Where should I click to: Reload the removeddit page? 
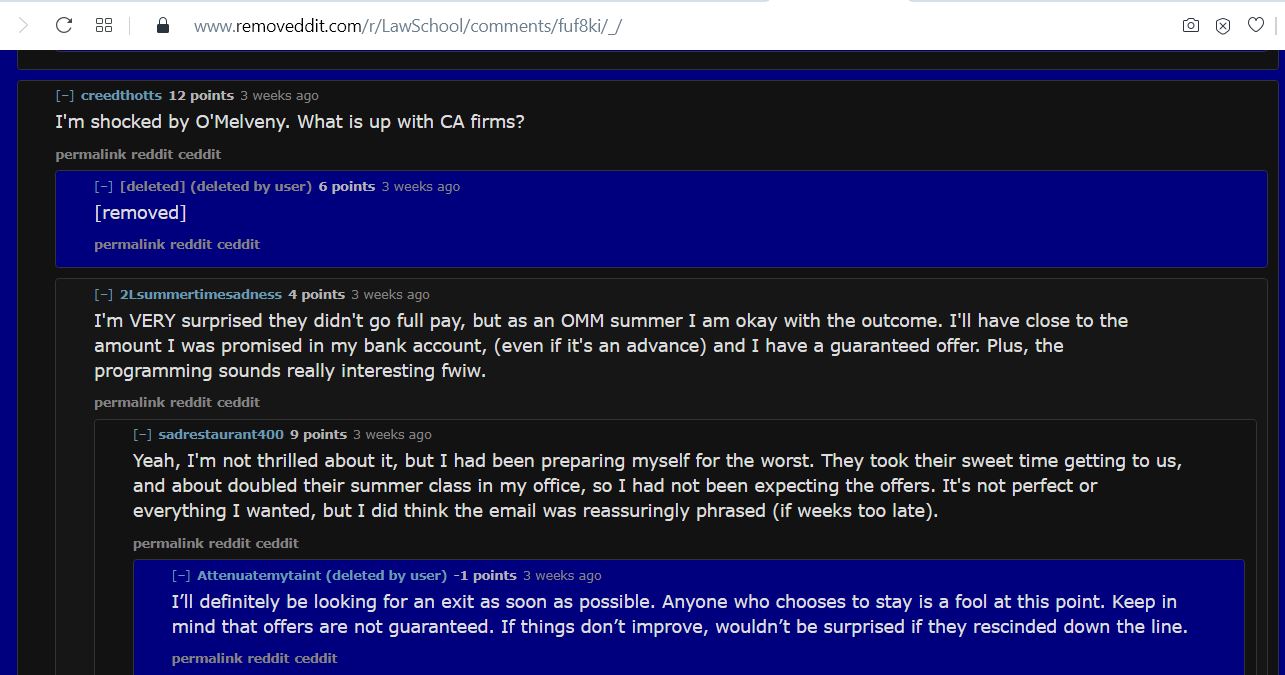coord(64,25)
